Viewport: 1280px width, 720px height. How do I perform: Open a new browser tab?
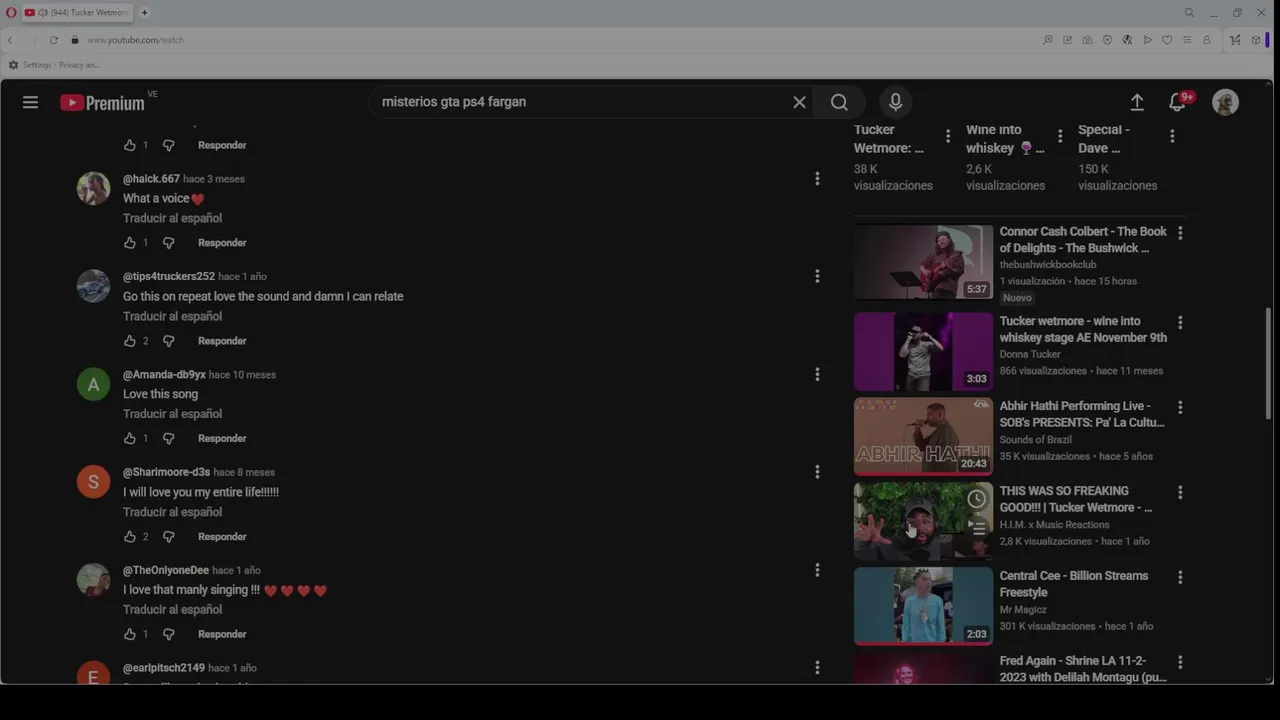coord(144,13)
